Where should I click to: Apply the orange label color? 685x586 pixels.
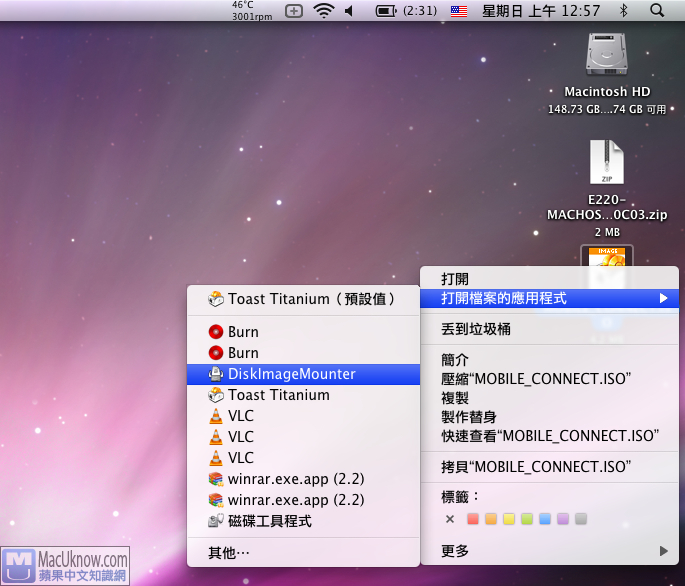pos(491,519)
